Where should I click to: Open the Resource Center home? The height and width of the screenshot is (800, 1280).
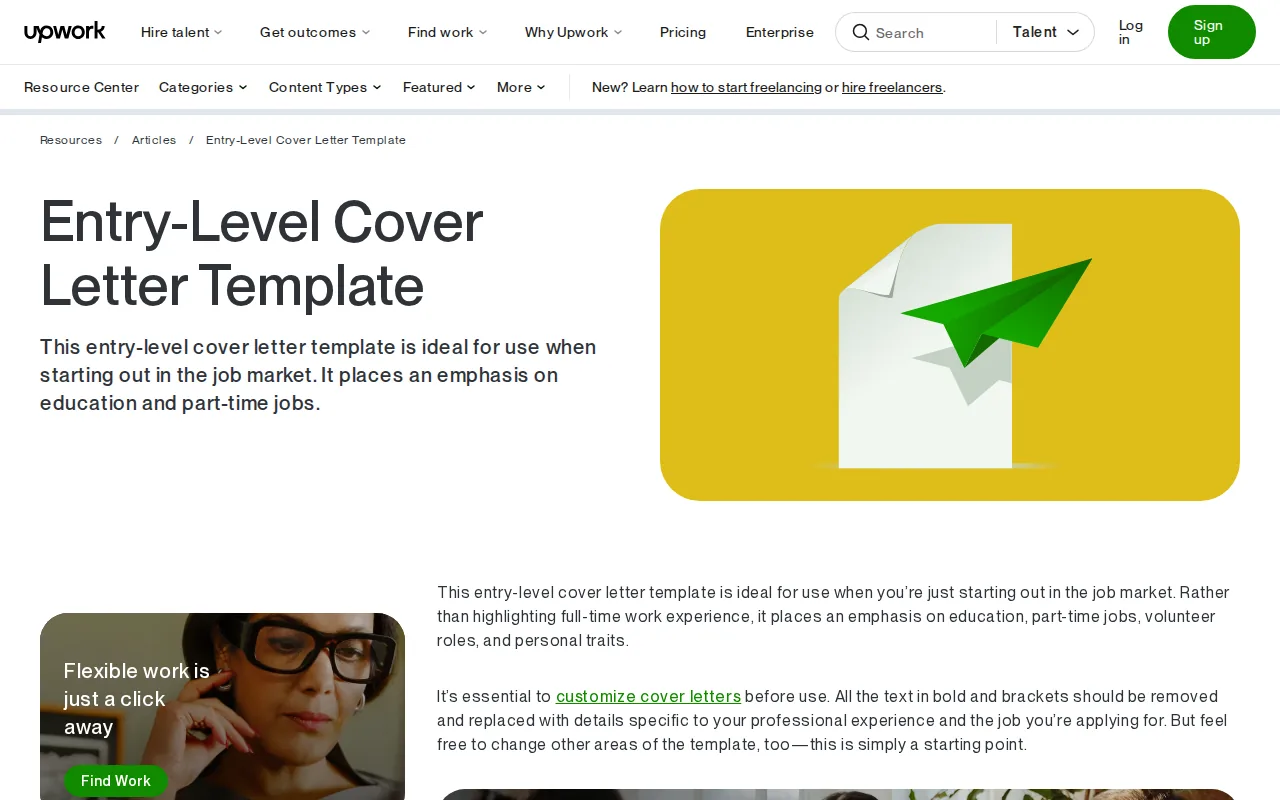[82, 87]
